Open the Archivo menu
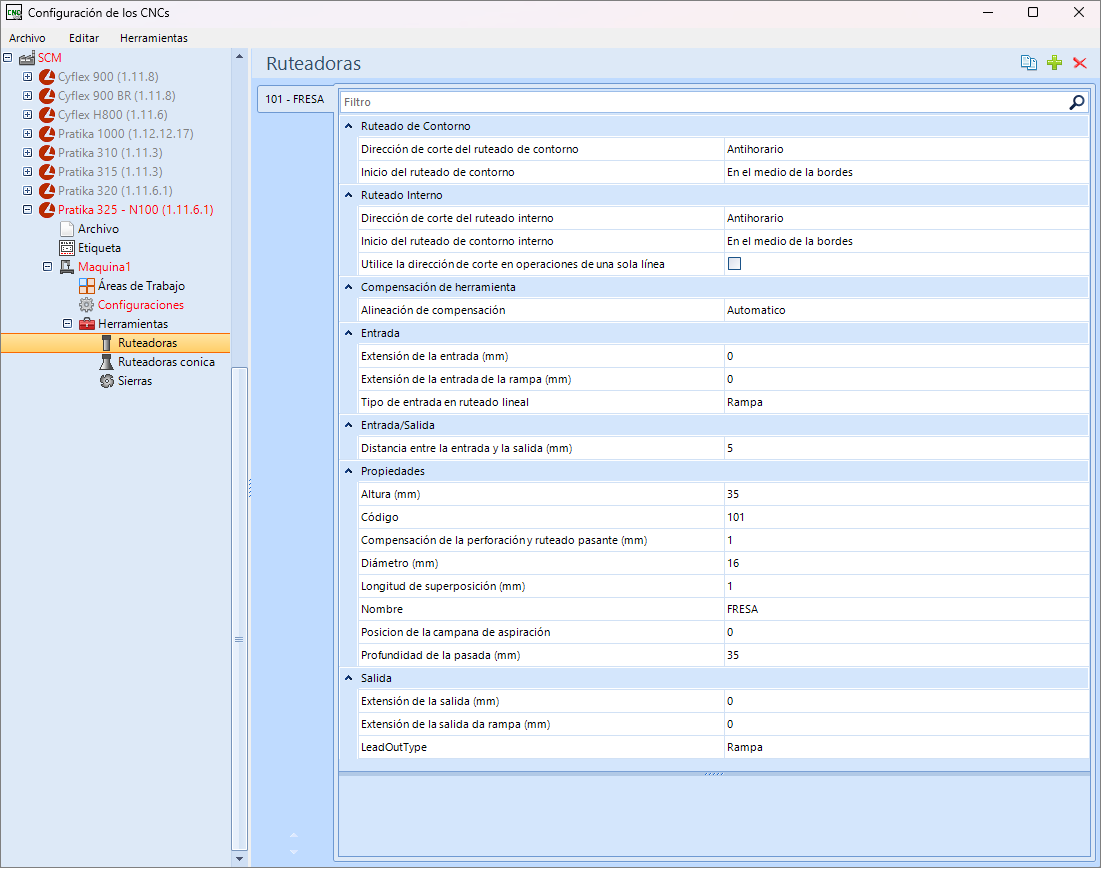The image size is (1106, 881). coord(28,38)
